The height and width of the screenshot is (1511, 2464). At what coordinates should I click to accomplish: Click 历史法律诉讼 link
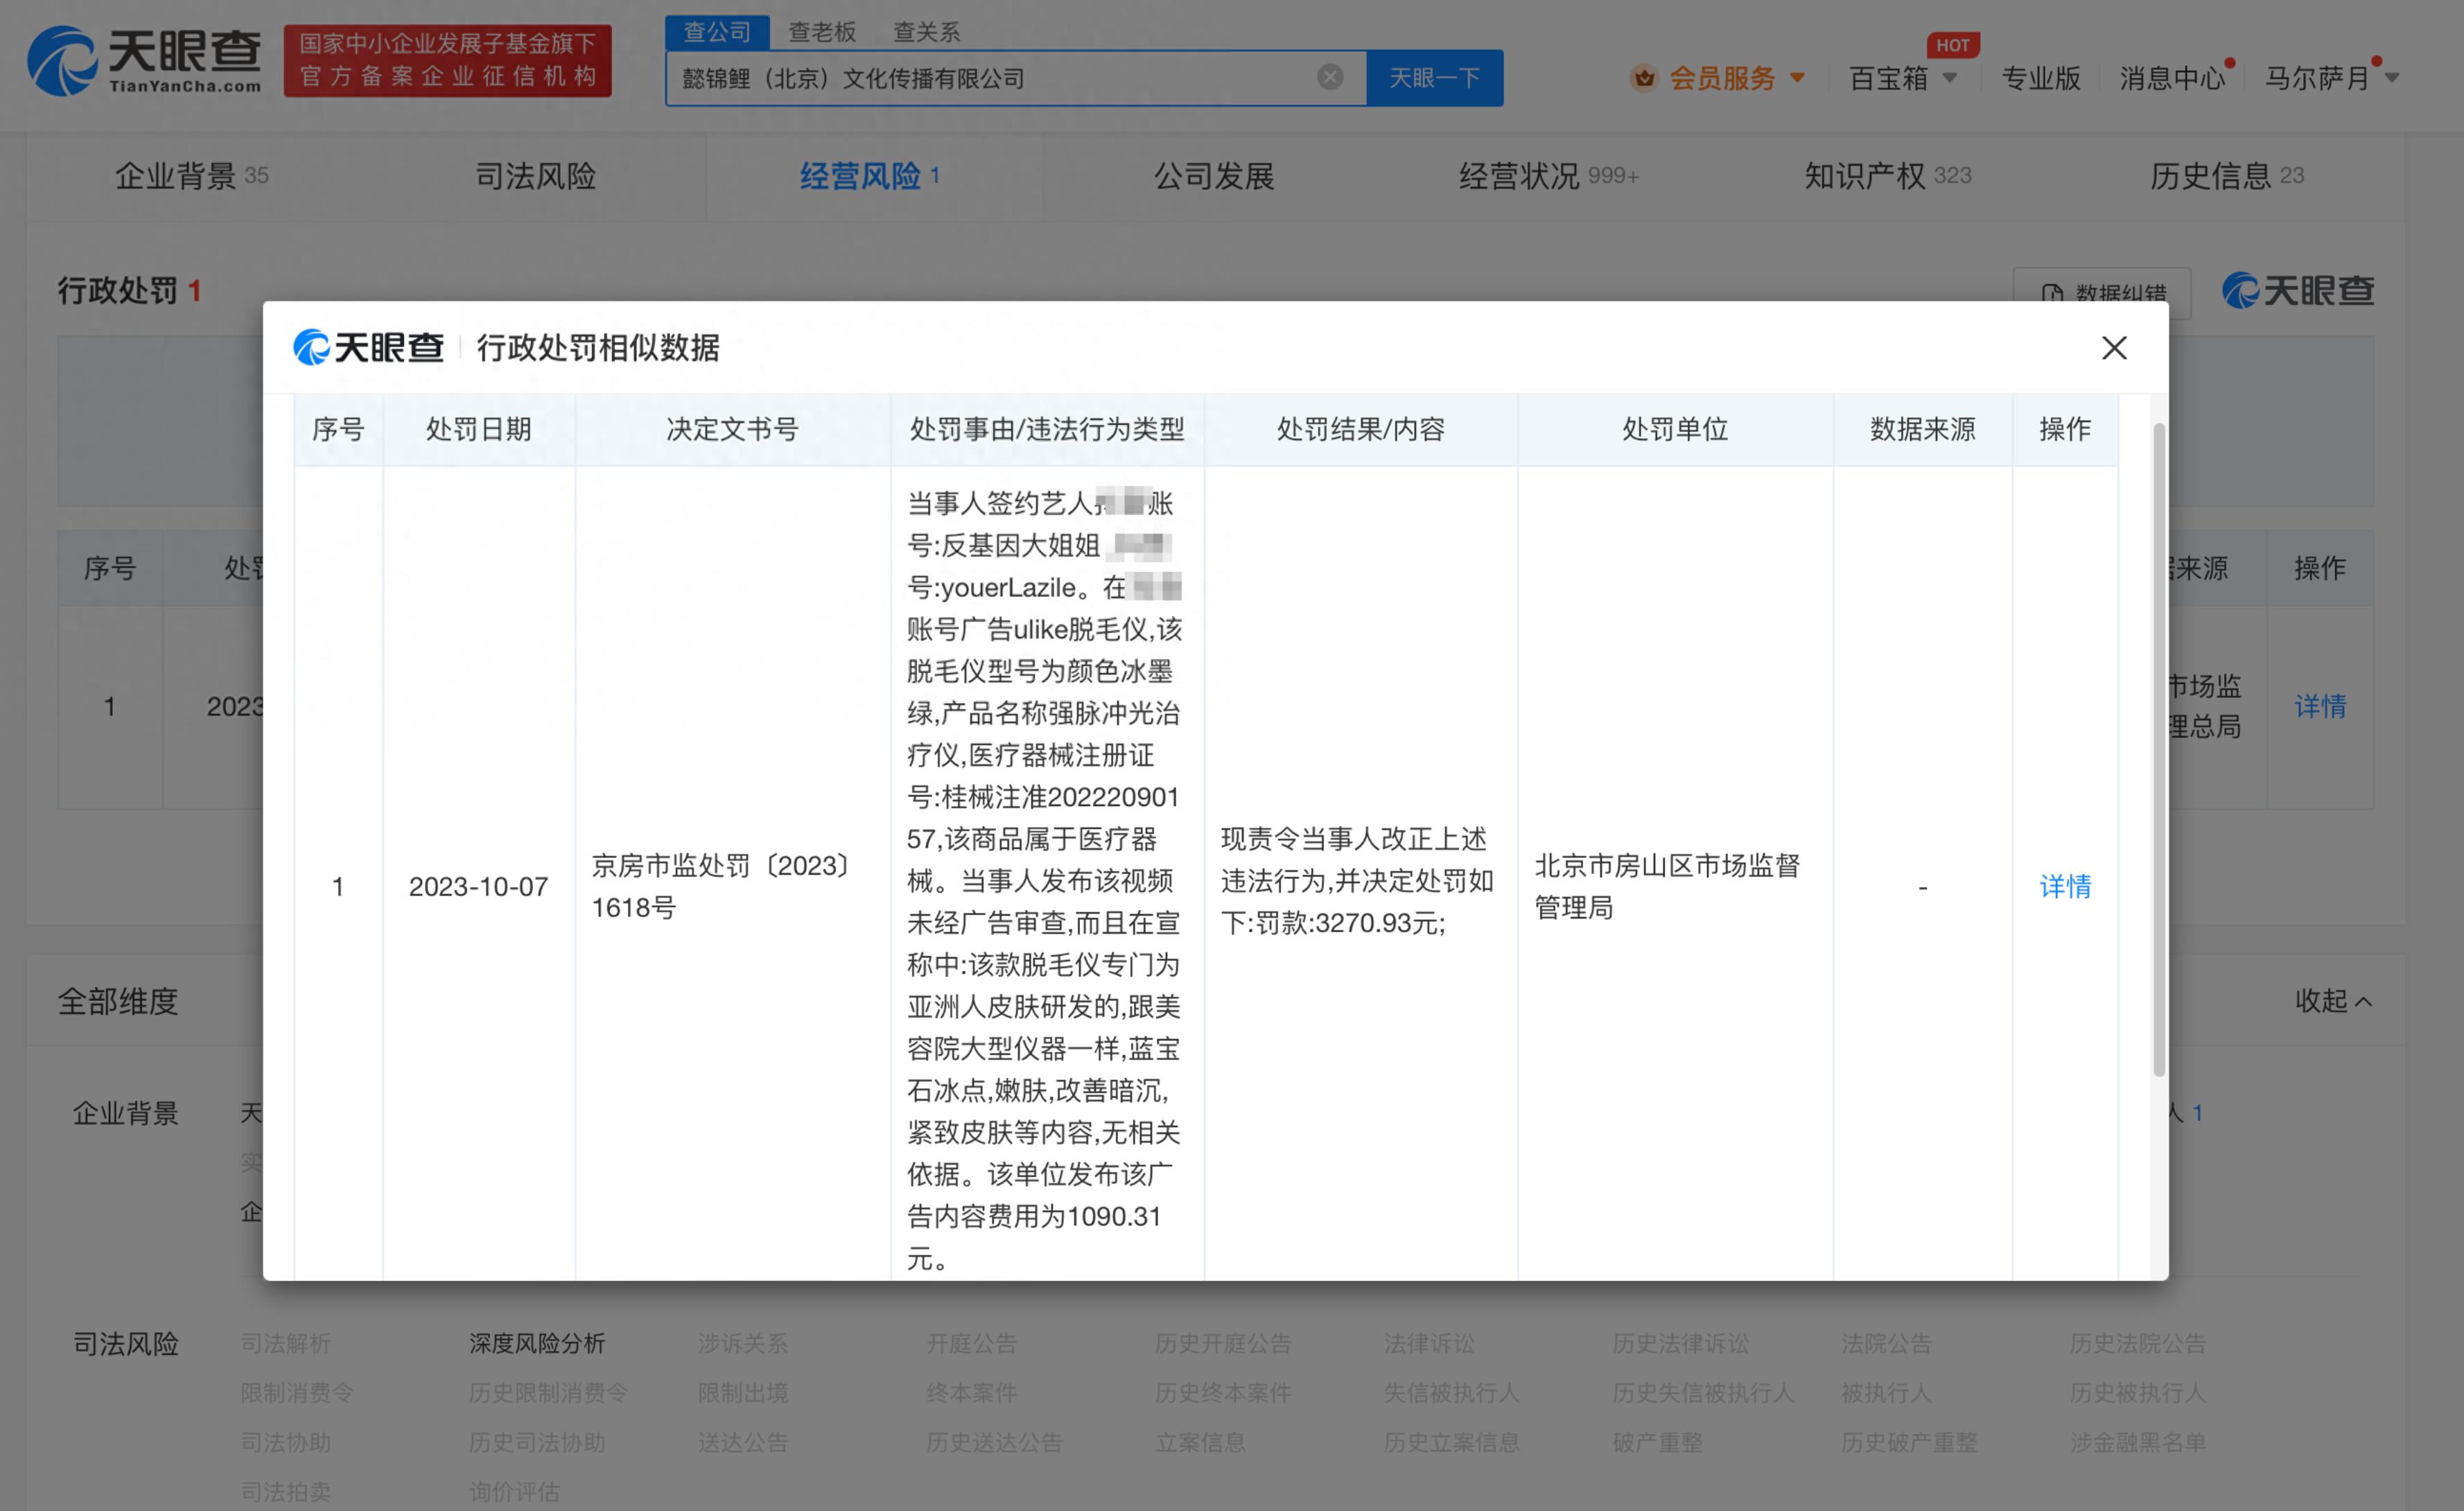click(1680, 1343)
